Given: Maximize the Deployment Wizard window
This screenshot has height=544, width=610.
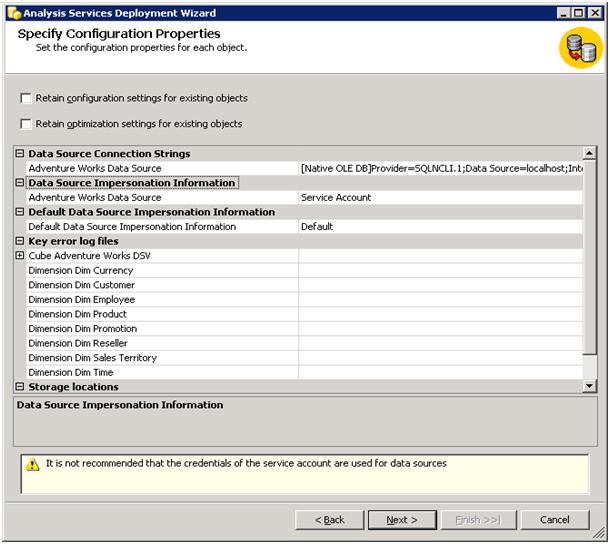Looking at the screenshot, I should pos(578,13).
